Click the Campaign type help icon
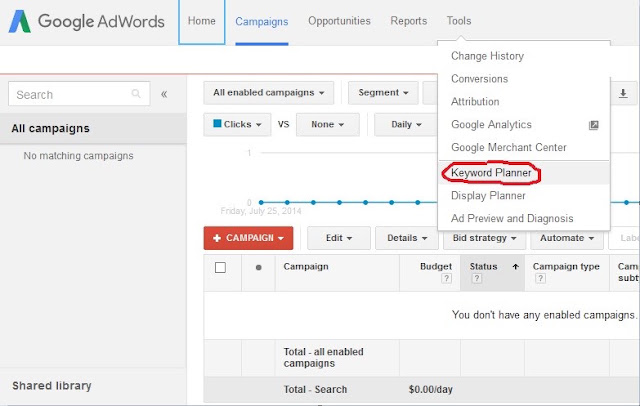This screenshot has width=640, height=406. click(540, 278)
